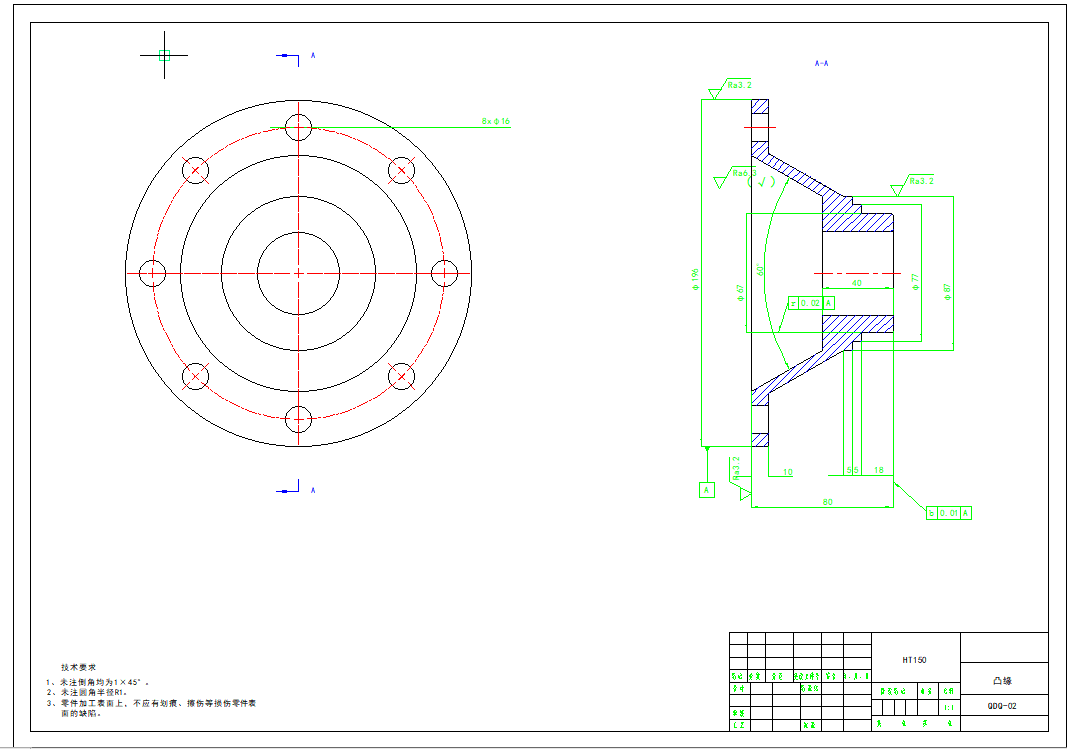Select the lower A section-cut arrow below the flange
The height and width of the screenshot is (749, 1067).
click(289, 489)
